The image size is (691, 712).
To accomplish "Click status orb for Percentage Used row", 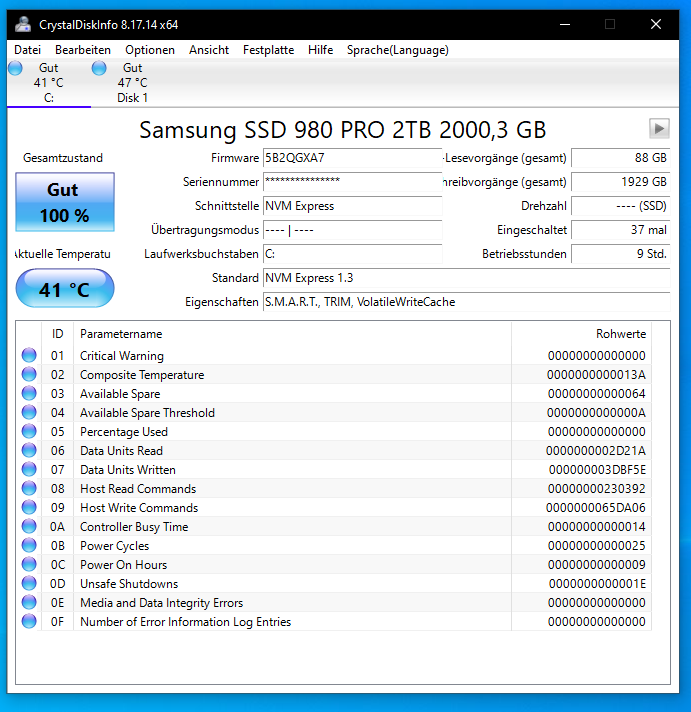I will click(29, 431).
